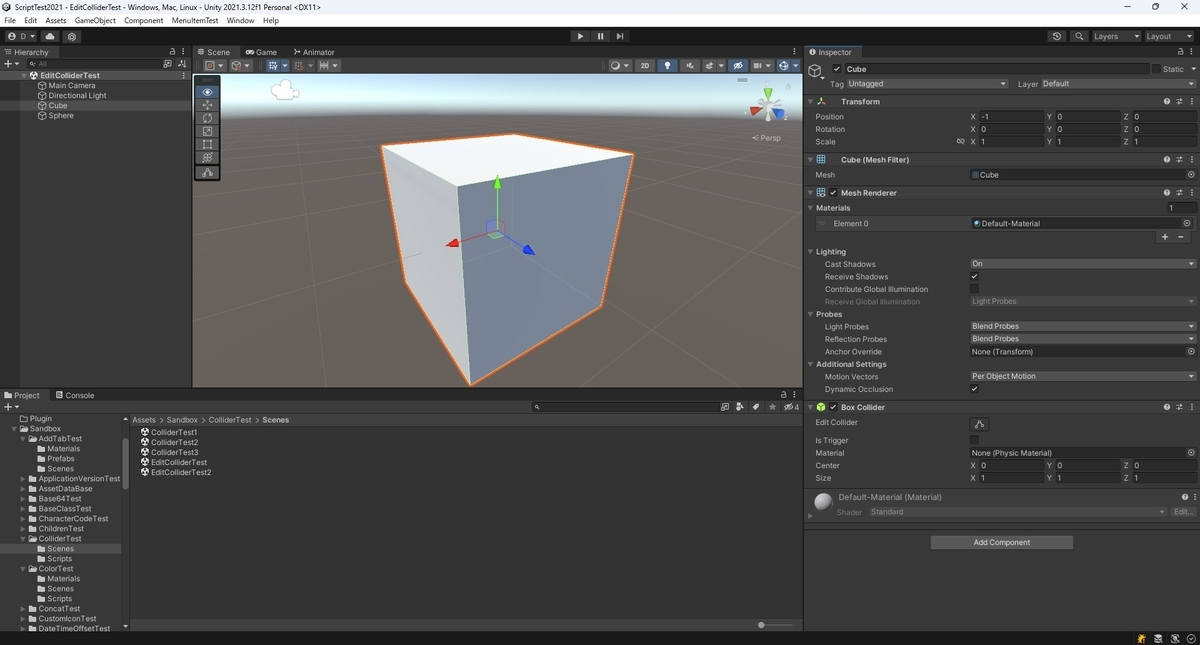Select the Scale tool
This screenshot has height=645, width=1200.
[207, 130]
